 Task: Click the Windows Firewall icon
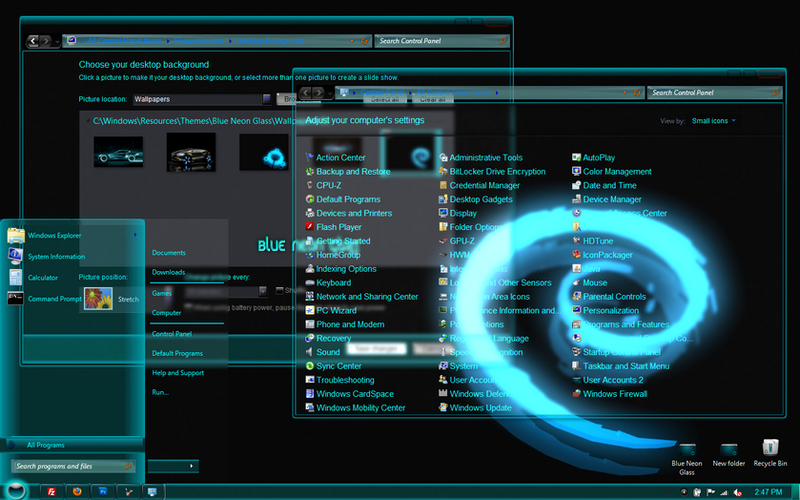576,393
